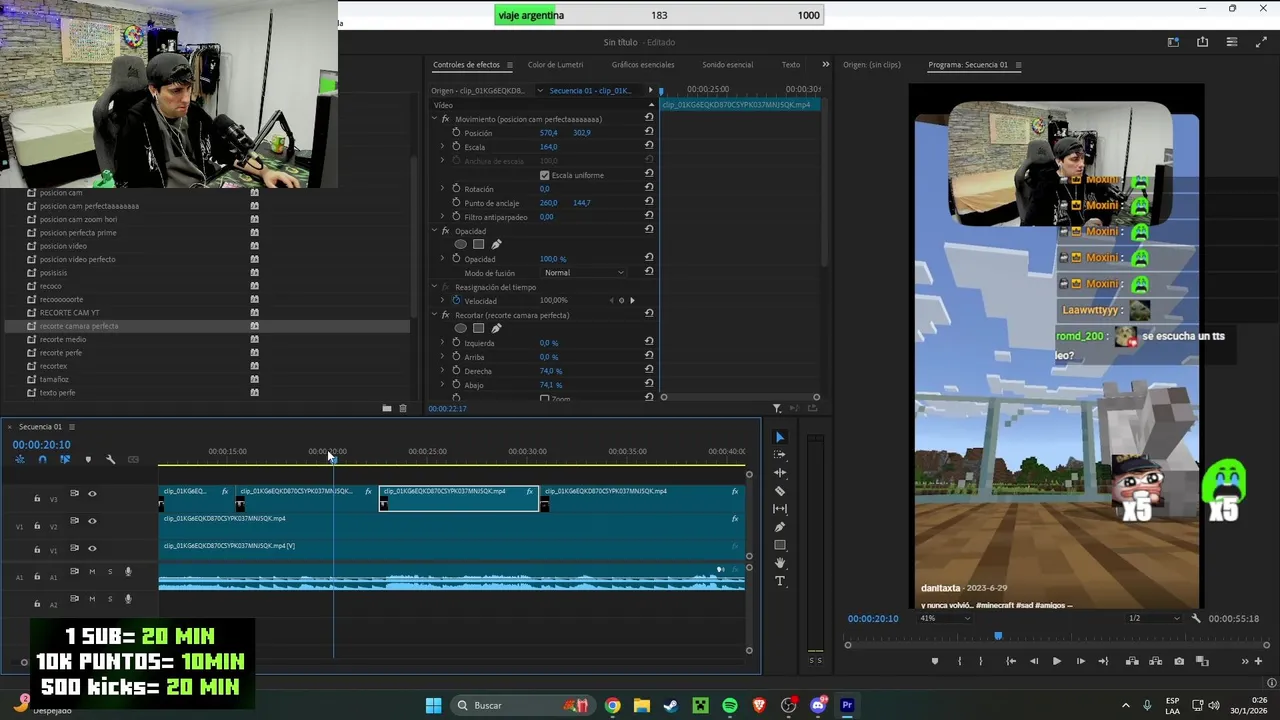Viewport: 1280px width, 720px height.
Task: Step forward one frame
Action: (x=1080, y=661)
